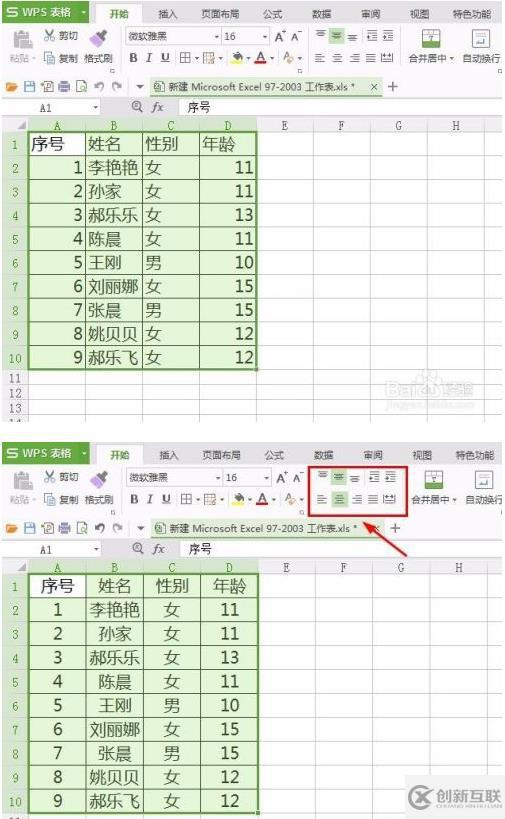Viewport: 505px width, 819px height.
Task: Click Undo arrow in lower window
Action: tap(100, 528)
